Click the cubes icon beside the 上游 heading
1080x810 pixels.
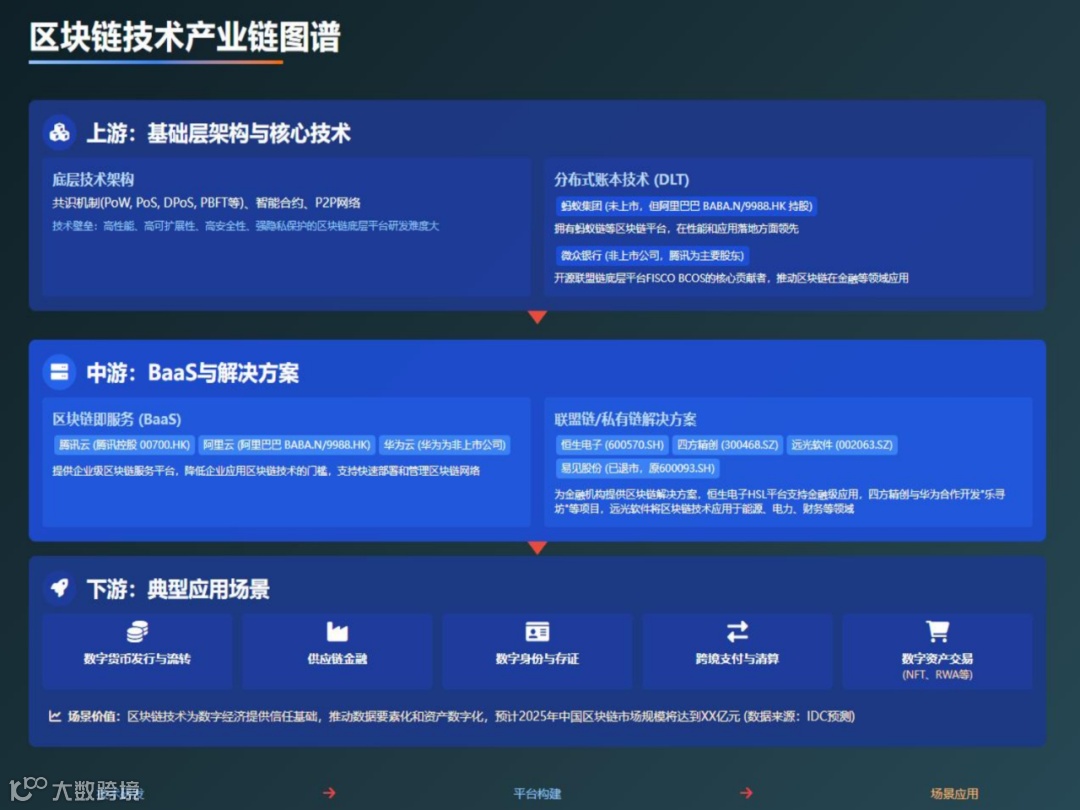pos(60,132)
